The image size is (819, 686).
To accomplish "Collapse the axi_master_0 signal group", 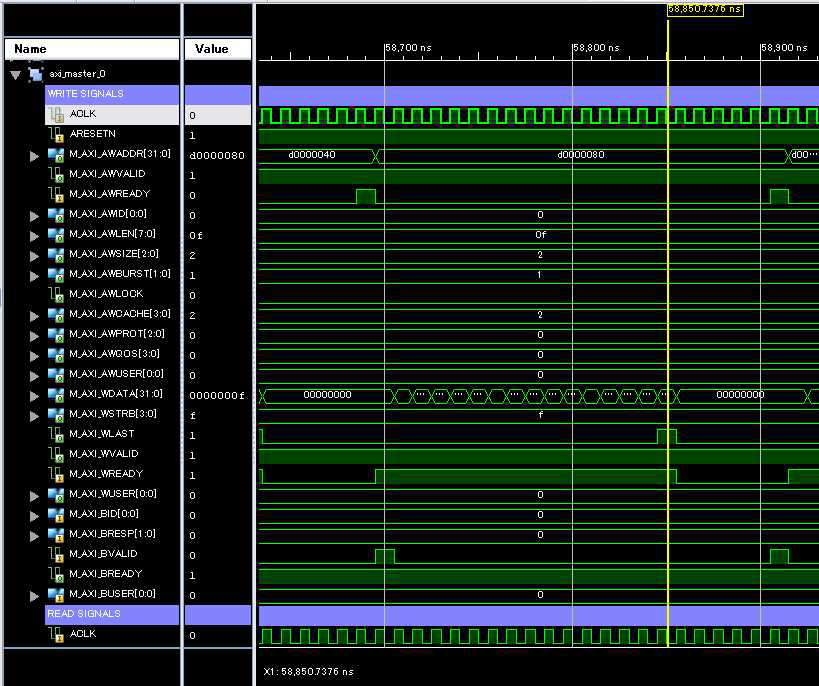I will point(13,73).
